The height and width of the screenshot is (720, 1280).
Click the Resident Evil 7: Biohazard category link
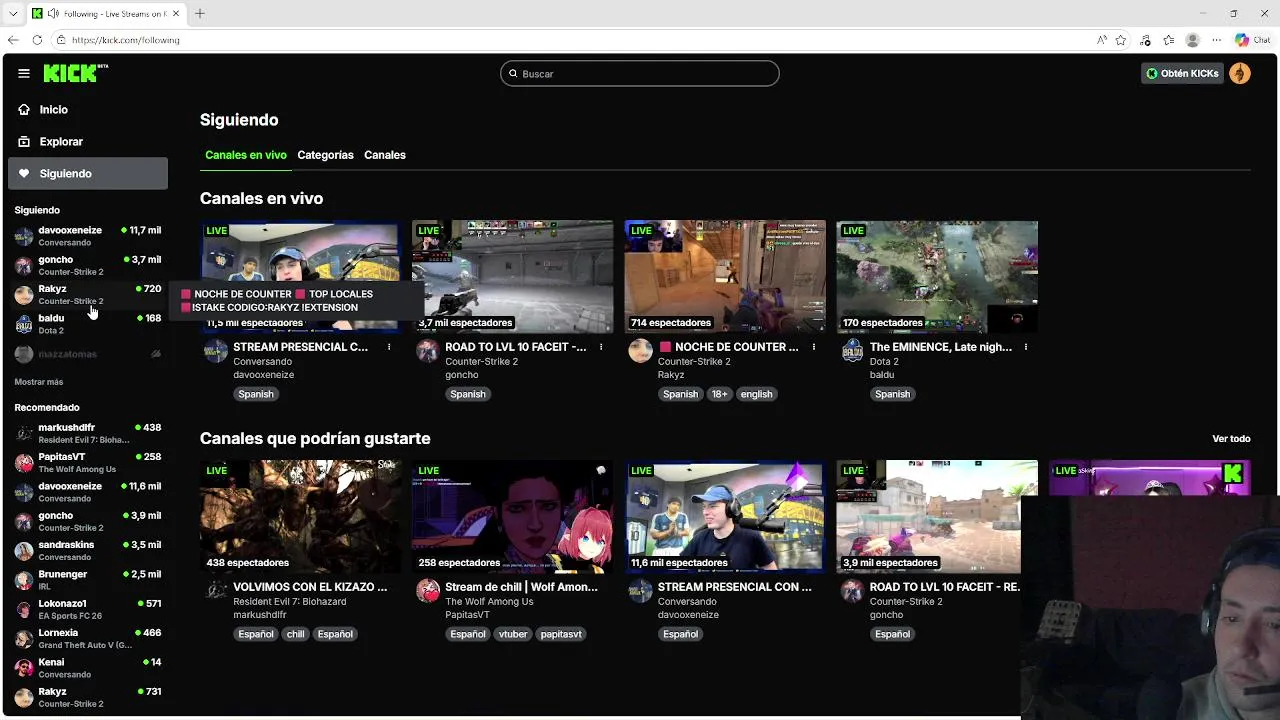(290, 602)
